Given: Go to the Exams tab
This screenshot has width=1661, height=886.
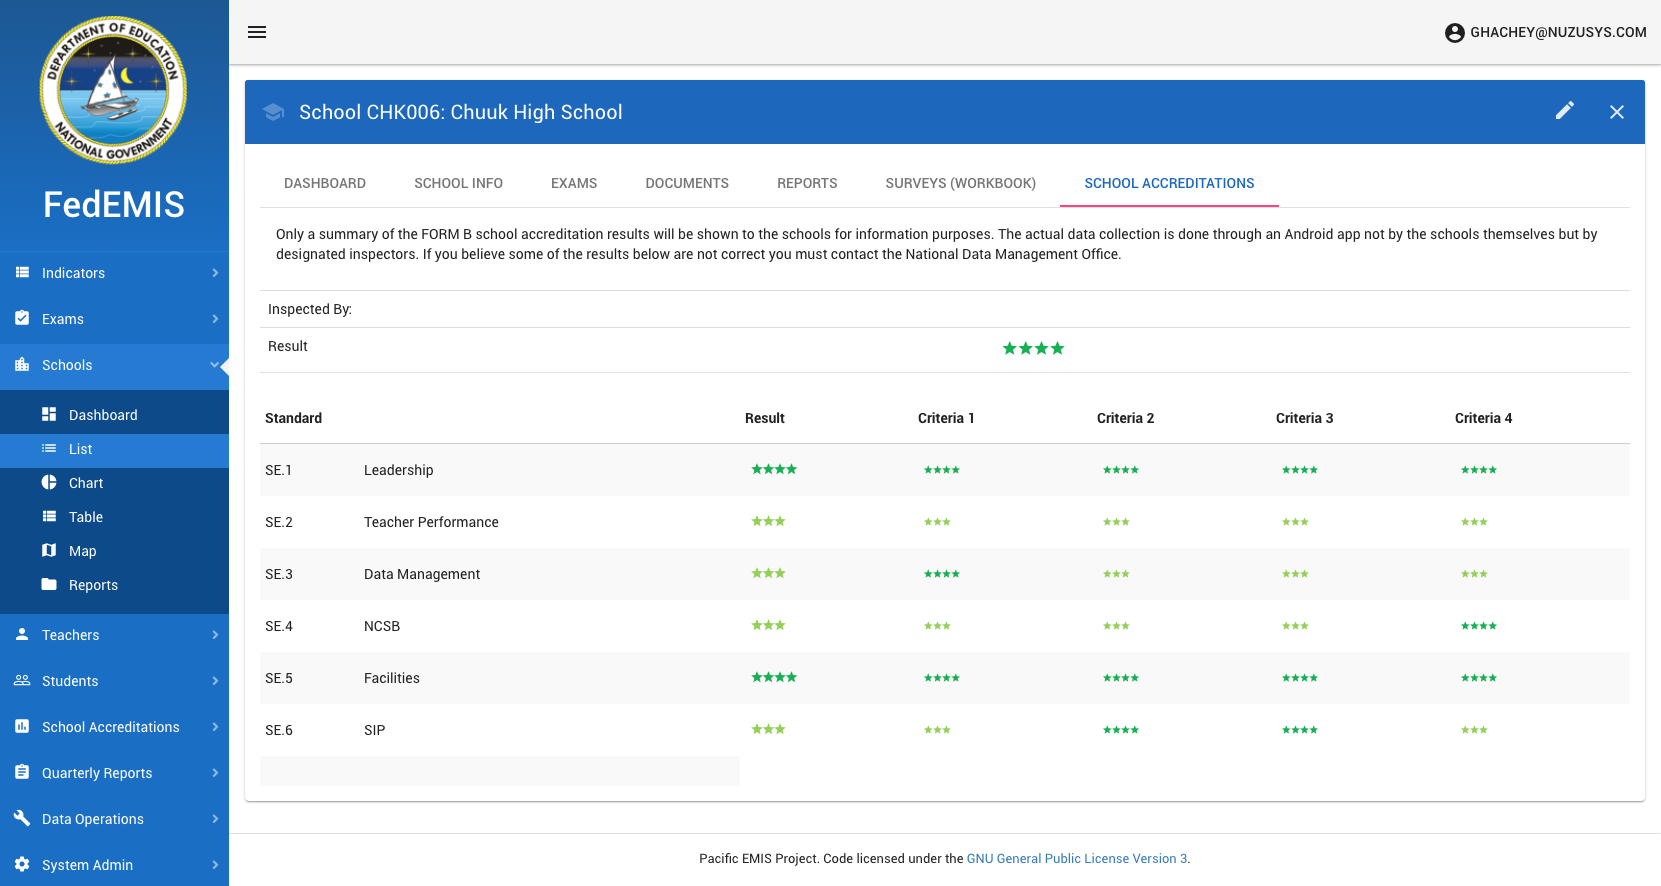Looking at the screenshot, I should click(x=574, y=183).
